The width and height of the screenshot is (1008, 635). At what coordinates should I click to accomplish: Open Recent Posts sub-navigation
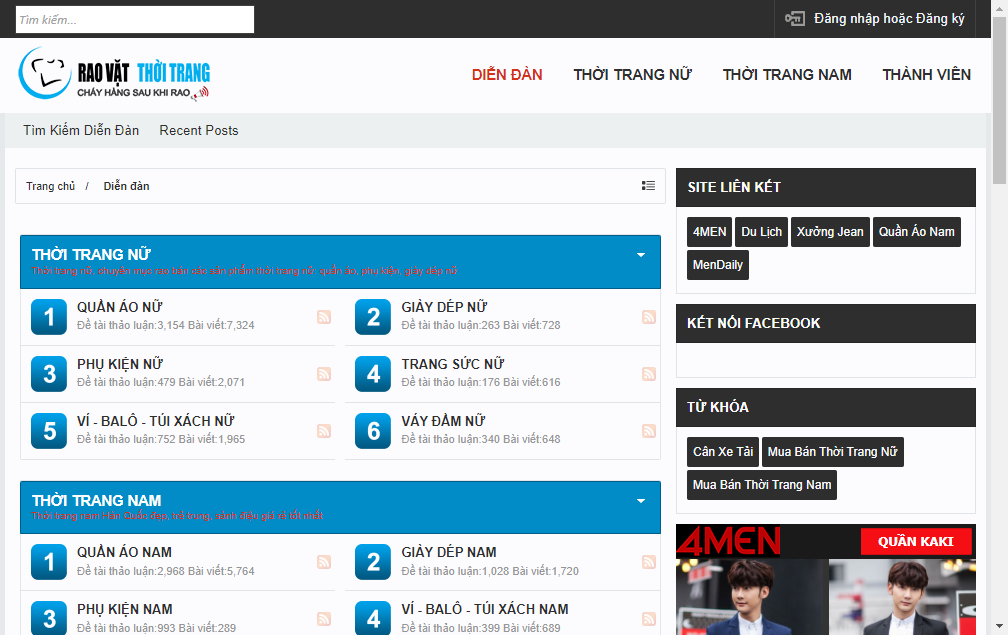tap(199, 130)
